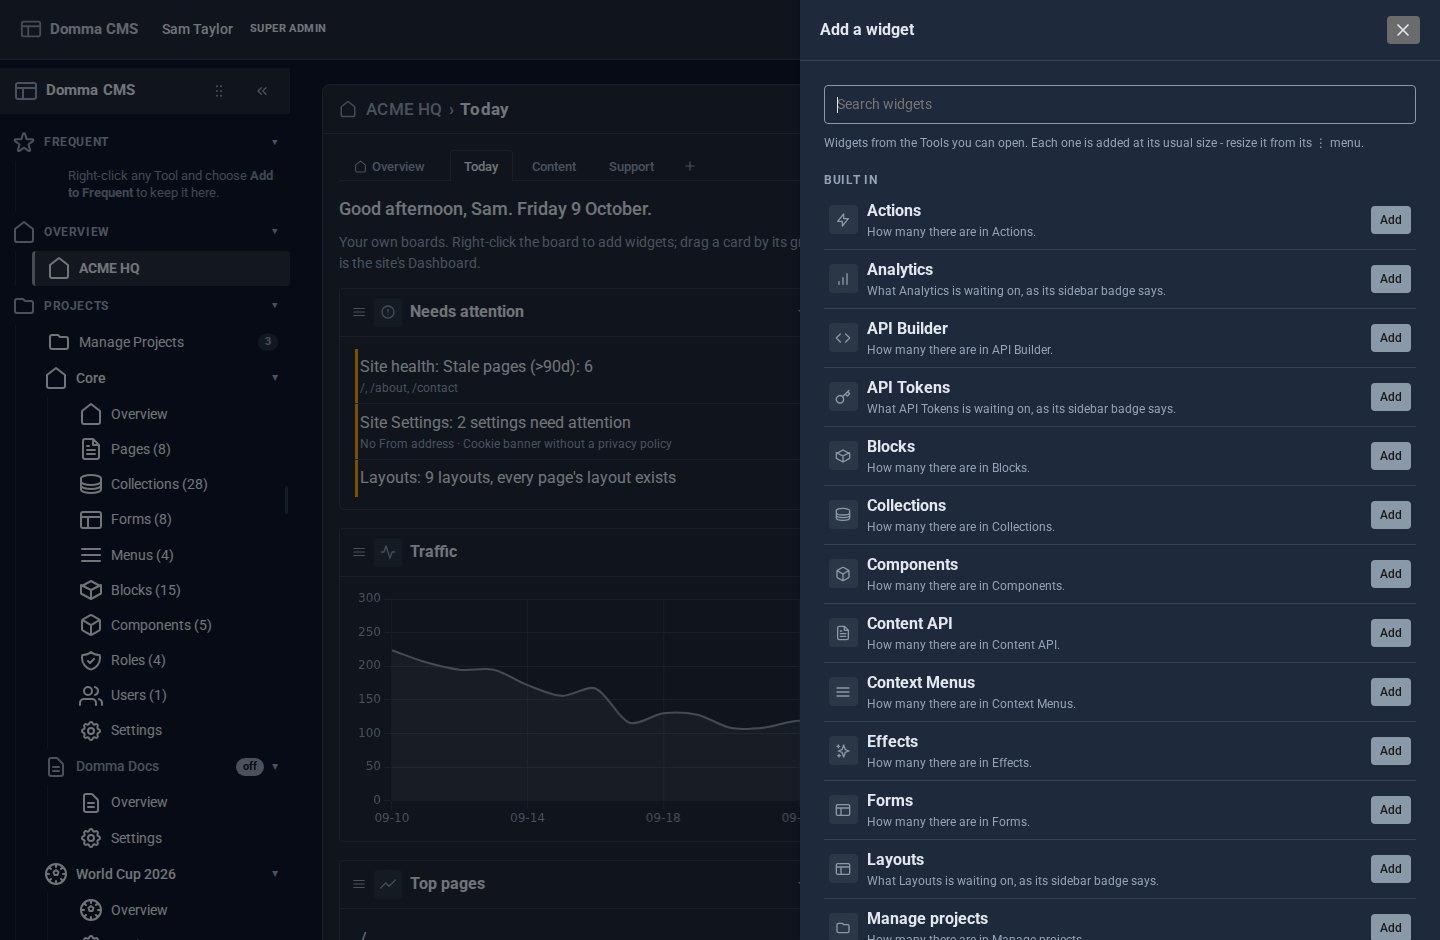Collapse the Overview section arrow
1440x940 pixels.
tap(275, 232)
